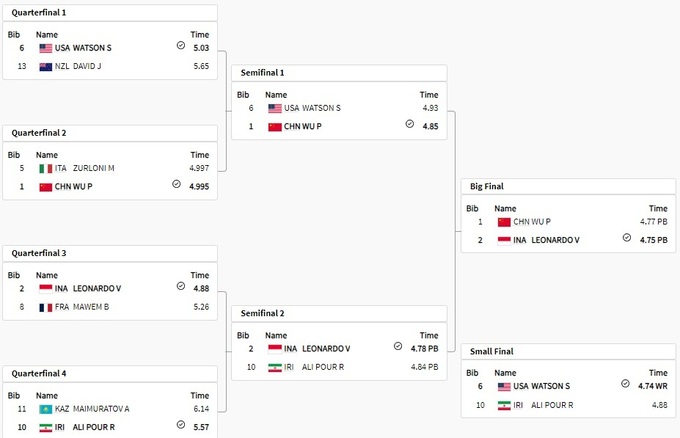The height and width of the screenshot is (438, 680).
Task: Click the Kazakhstan flag beside MAIMURATOV A
Action: click(x=45, y=409)
